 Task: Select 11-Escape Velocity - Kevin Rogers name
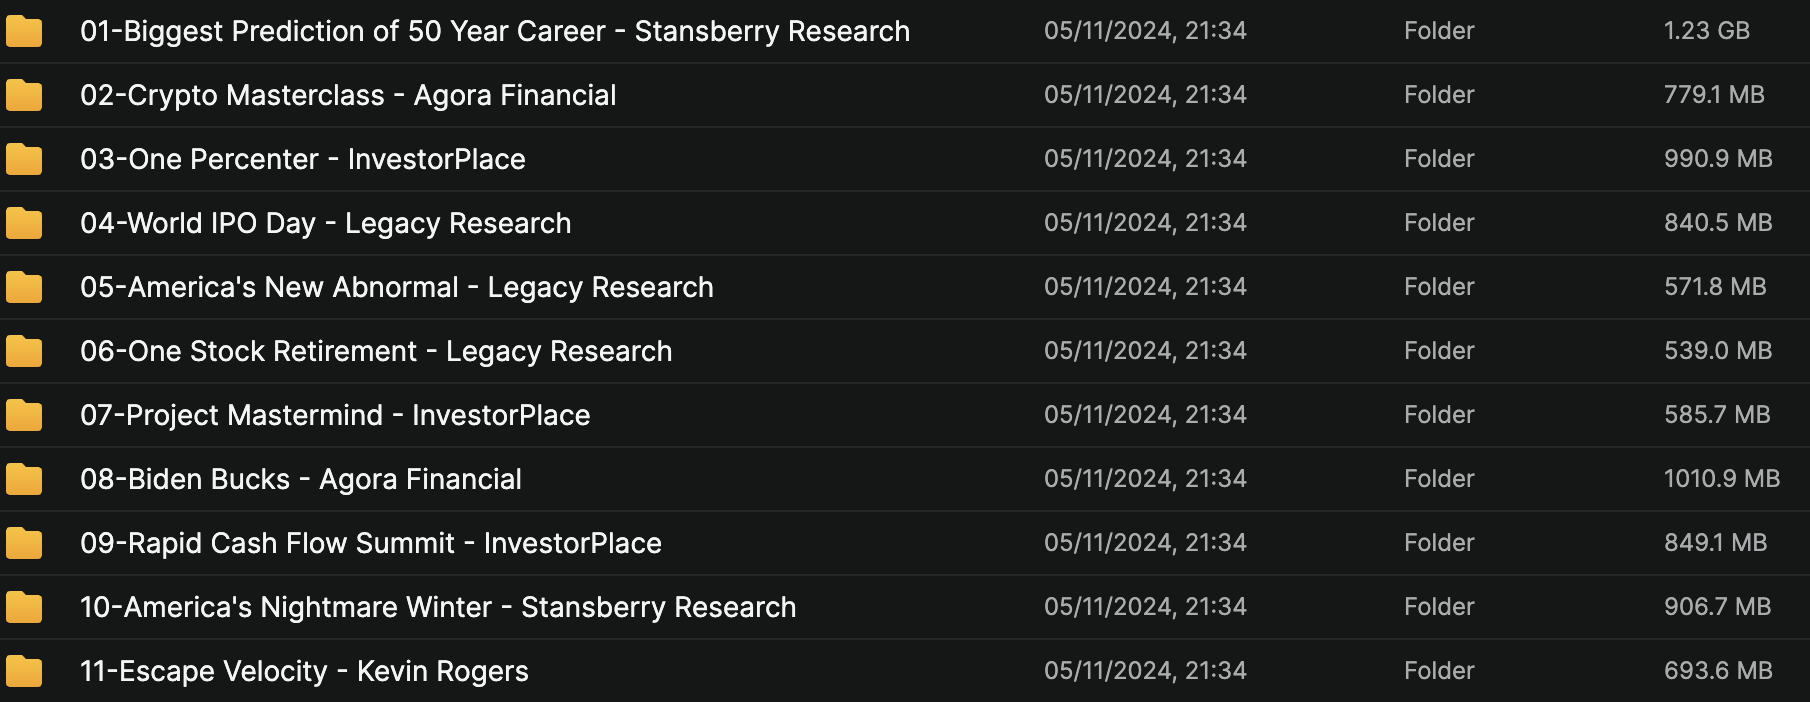click(x=303, y=672)
